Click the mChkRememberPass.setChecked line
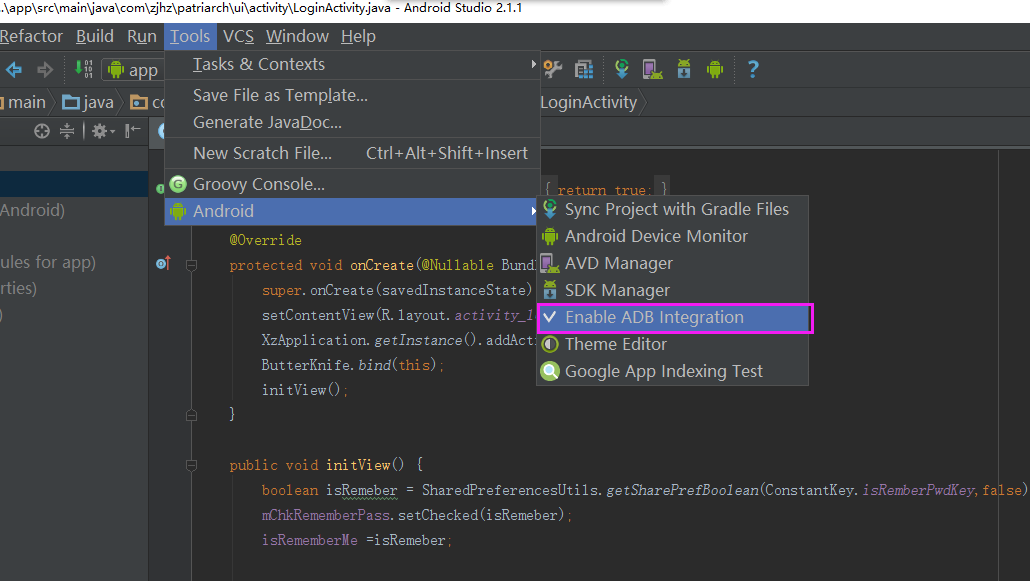 (416, 515)
